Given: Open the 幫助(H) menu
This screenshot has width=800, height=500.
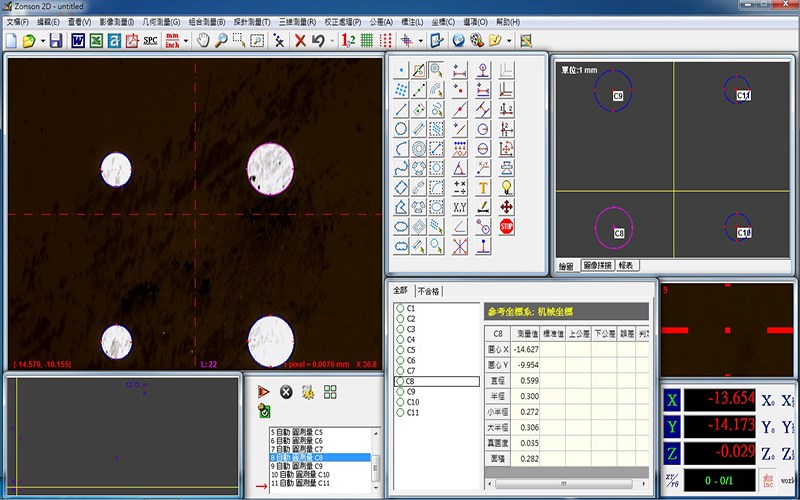Looking at the screenshot, I should [x=508, y=22].
